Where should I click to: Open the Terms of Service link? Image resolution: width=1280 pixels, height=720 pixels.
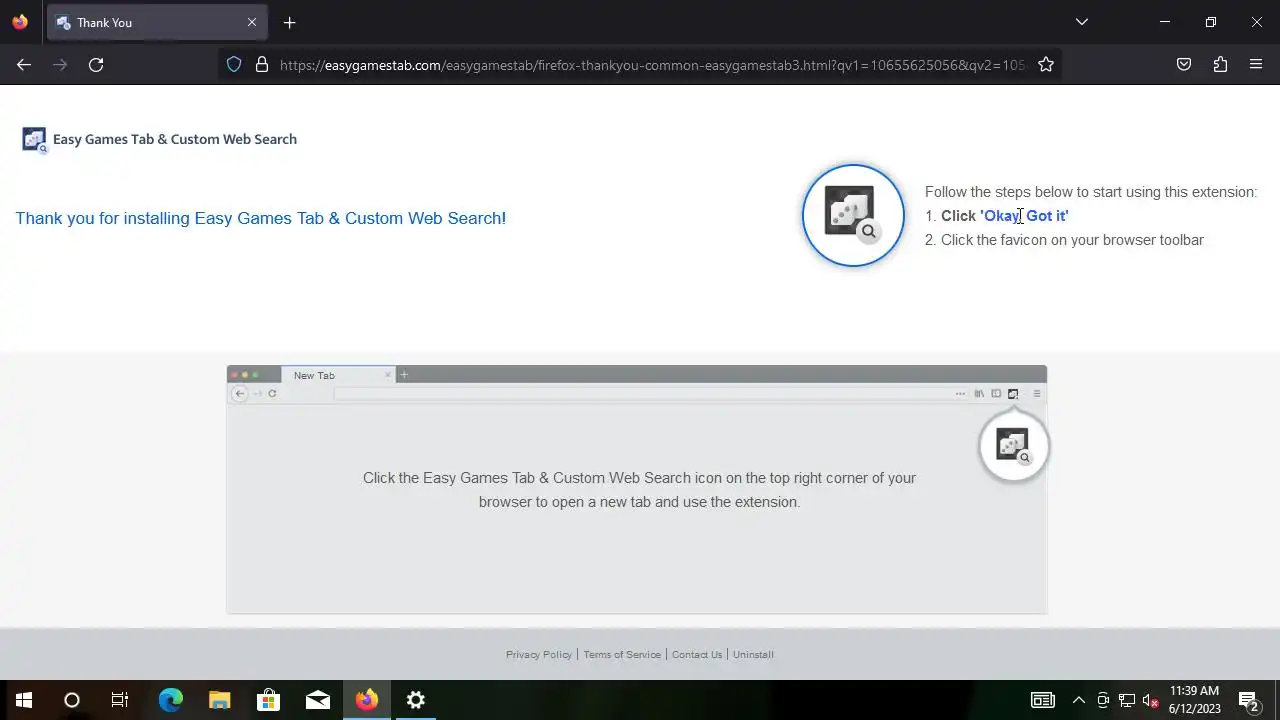pyautogui.click(x=622, y=655)
